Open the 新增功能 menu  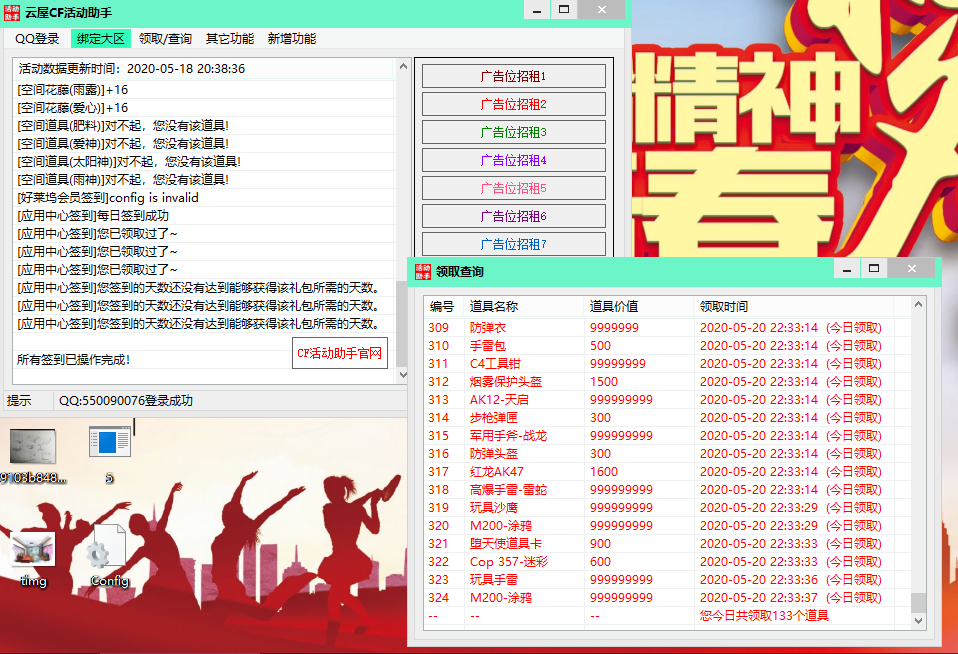[292, 39]
